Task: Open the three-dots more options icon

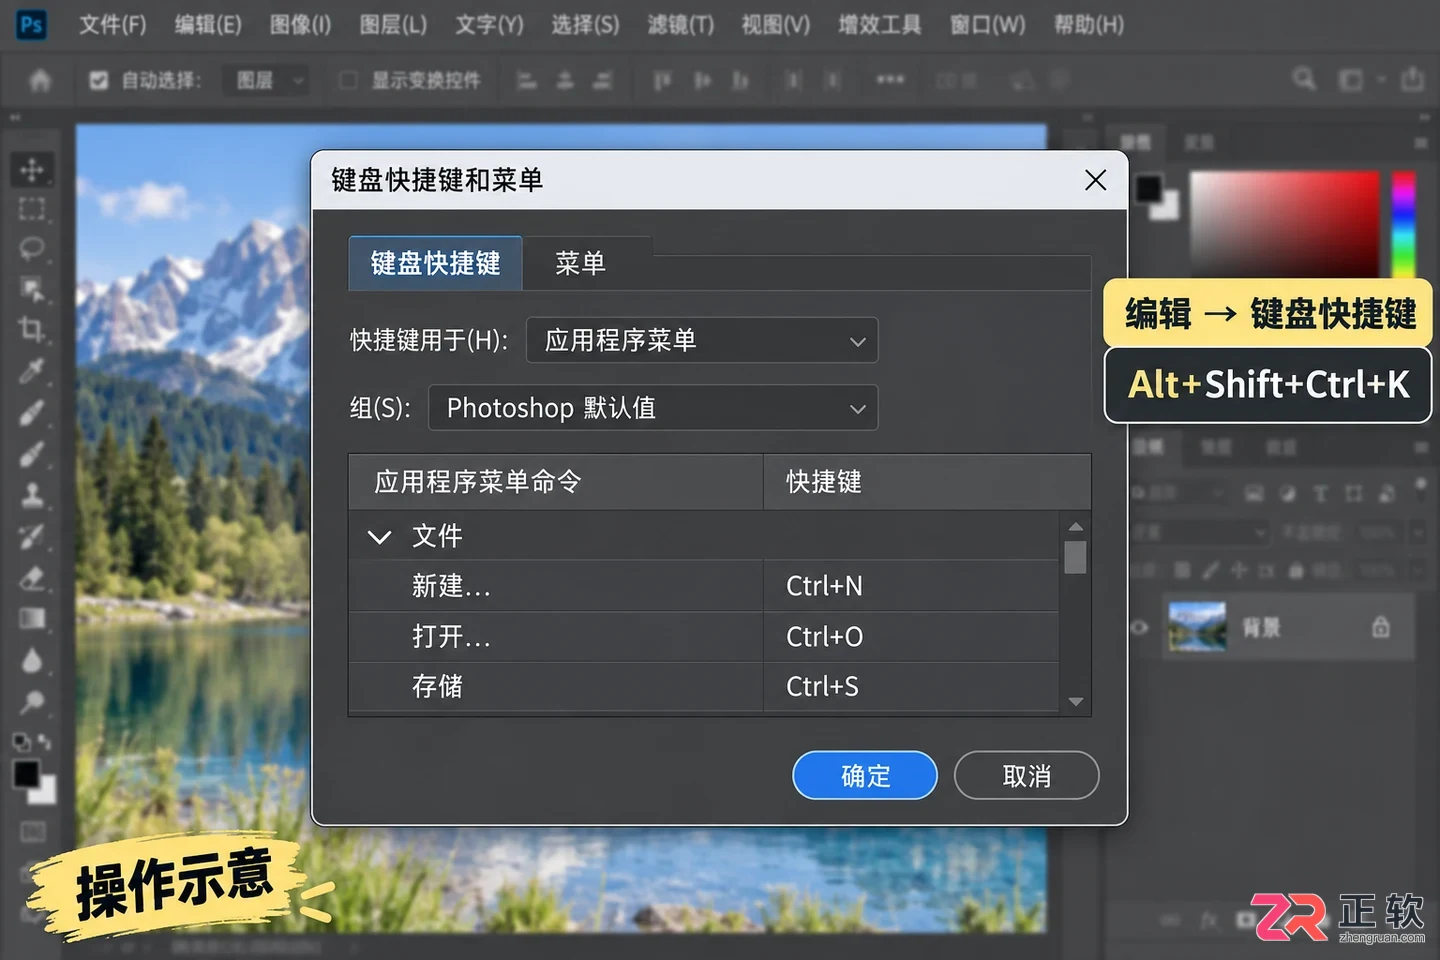Action: [890, 80]
